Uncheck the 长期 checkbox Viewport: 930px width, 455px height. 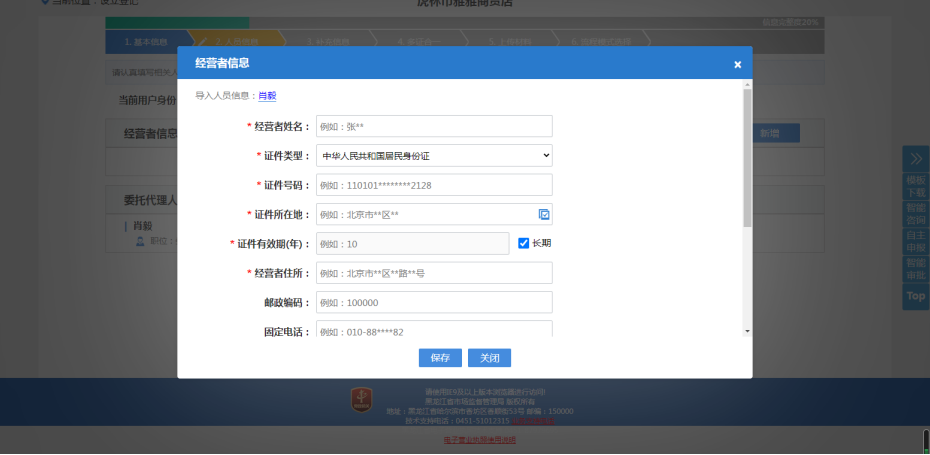point(523,243)
